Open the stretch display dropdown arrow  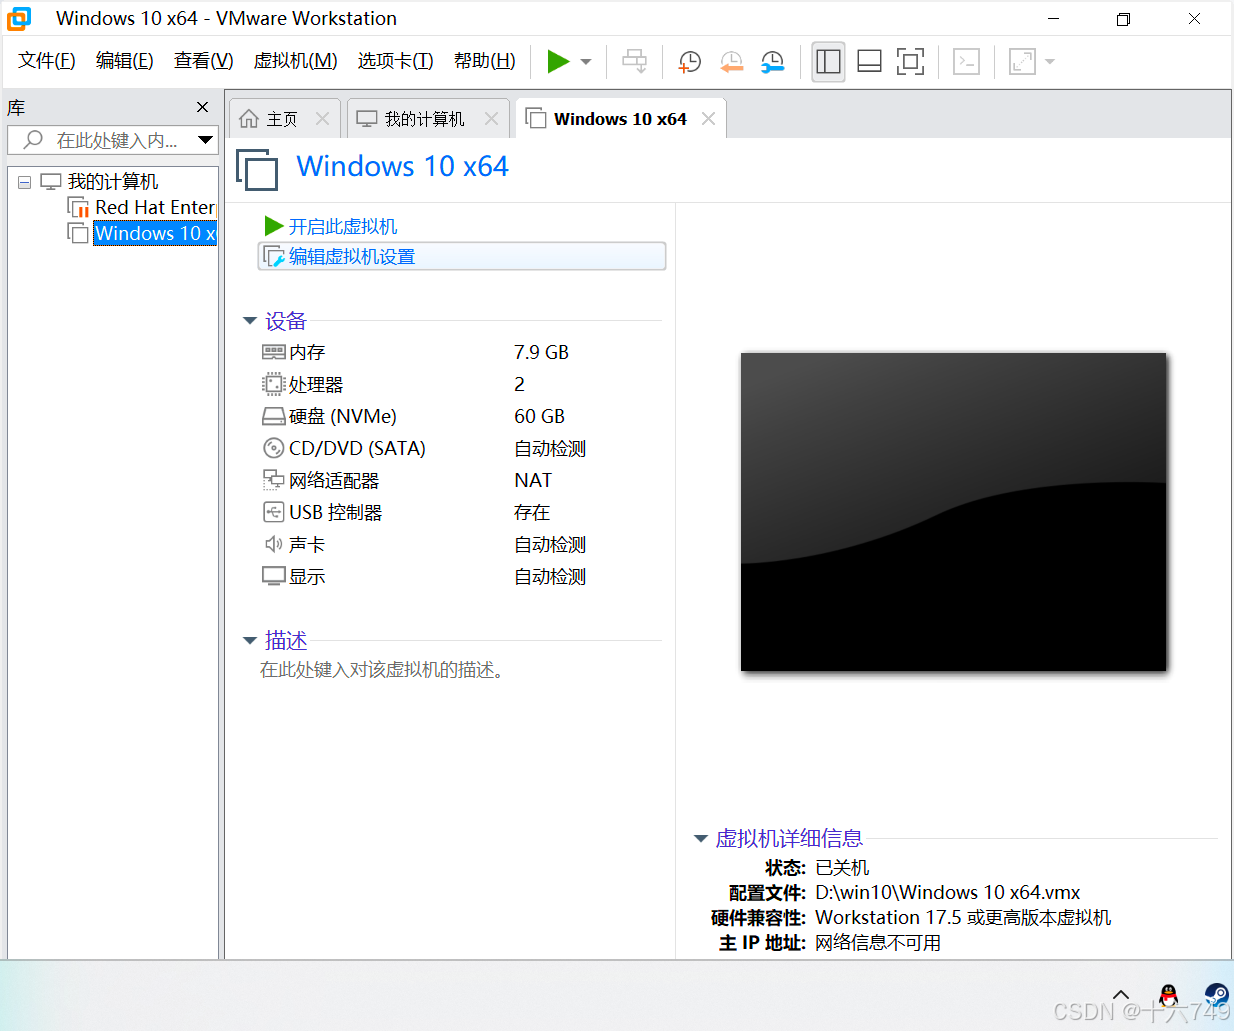coord(1050,62)
